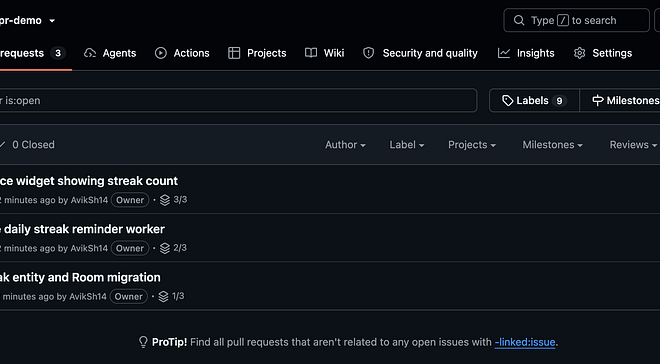Screen dimensions: 660x364
Task: Click the Settings gear icon
Action: coord(580,53)
